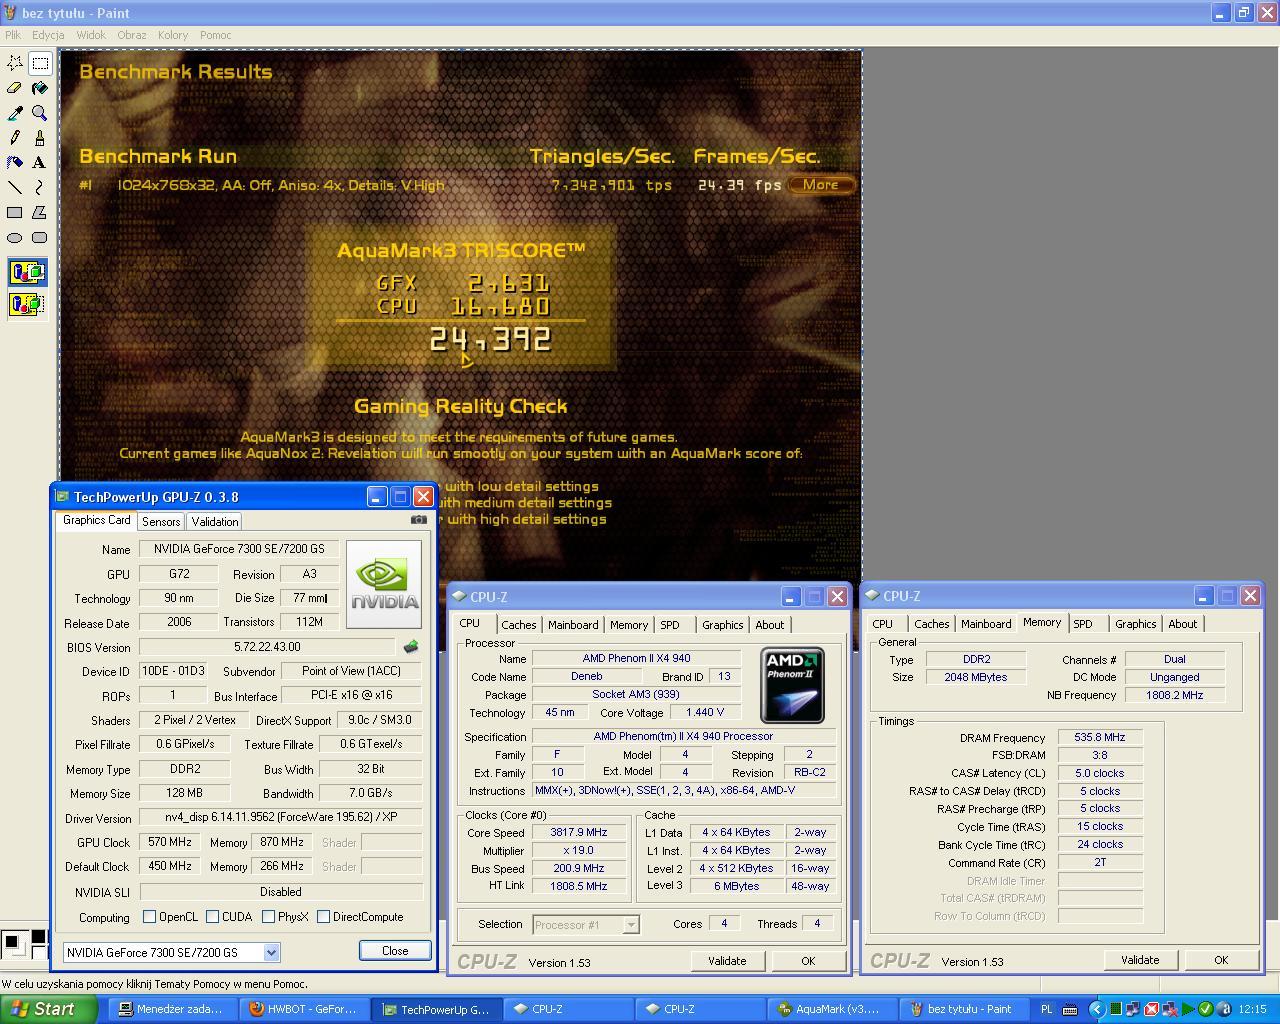Viewport: 1280px width, 1024px height.
Task: Open the GeForce 7300 SE graphics card dropdown
Action: tap(270, 952)
